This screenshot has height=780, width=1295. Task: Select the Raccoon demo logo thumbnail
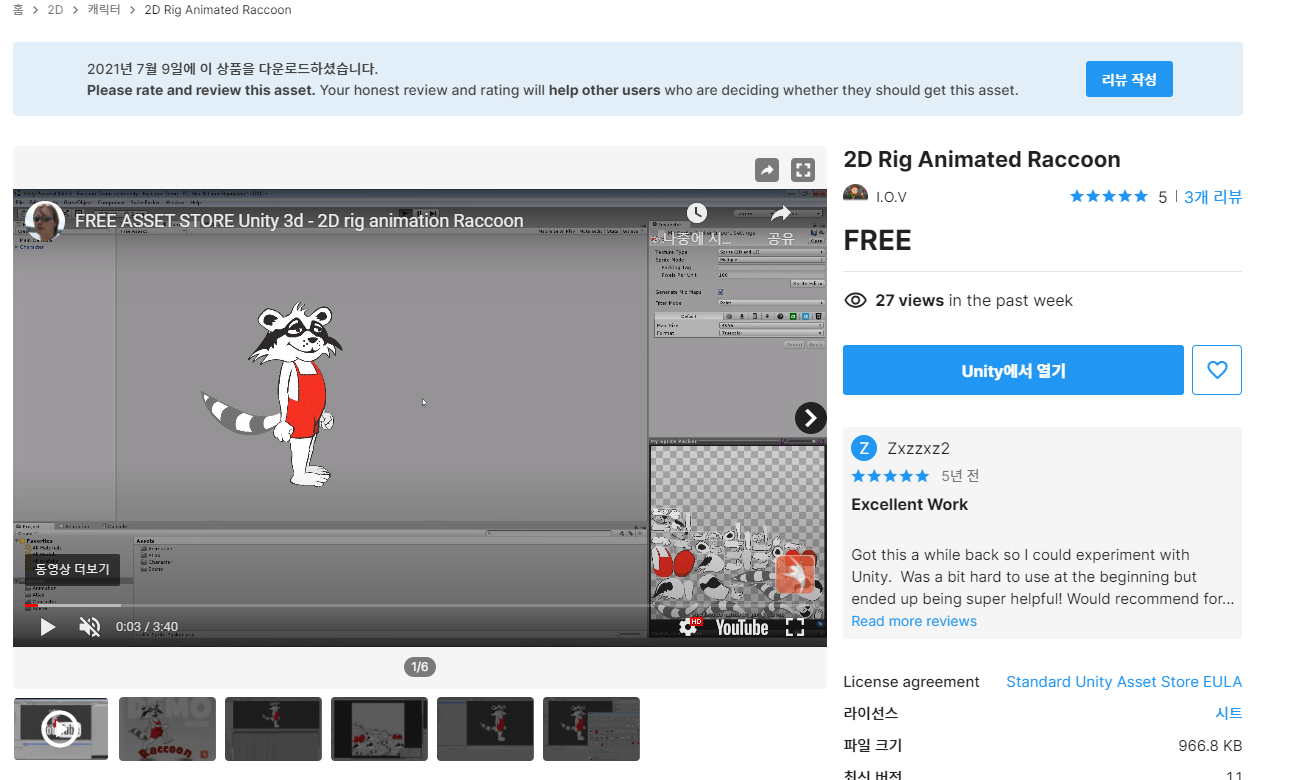pos(167,729)
